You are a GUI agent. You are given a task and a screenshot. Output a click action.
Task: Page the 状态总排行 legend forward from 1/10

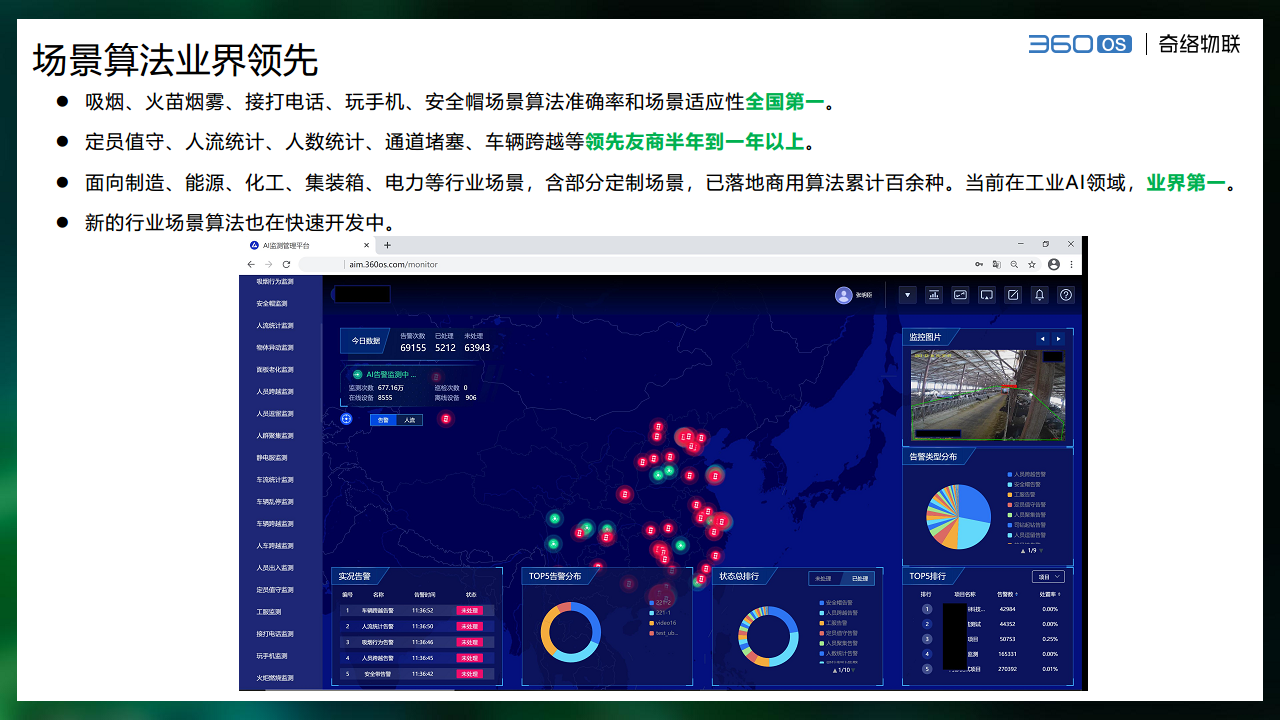click(852, 670)
